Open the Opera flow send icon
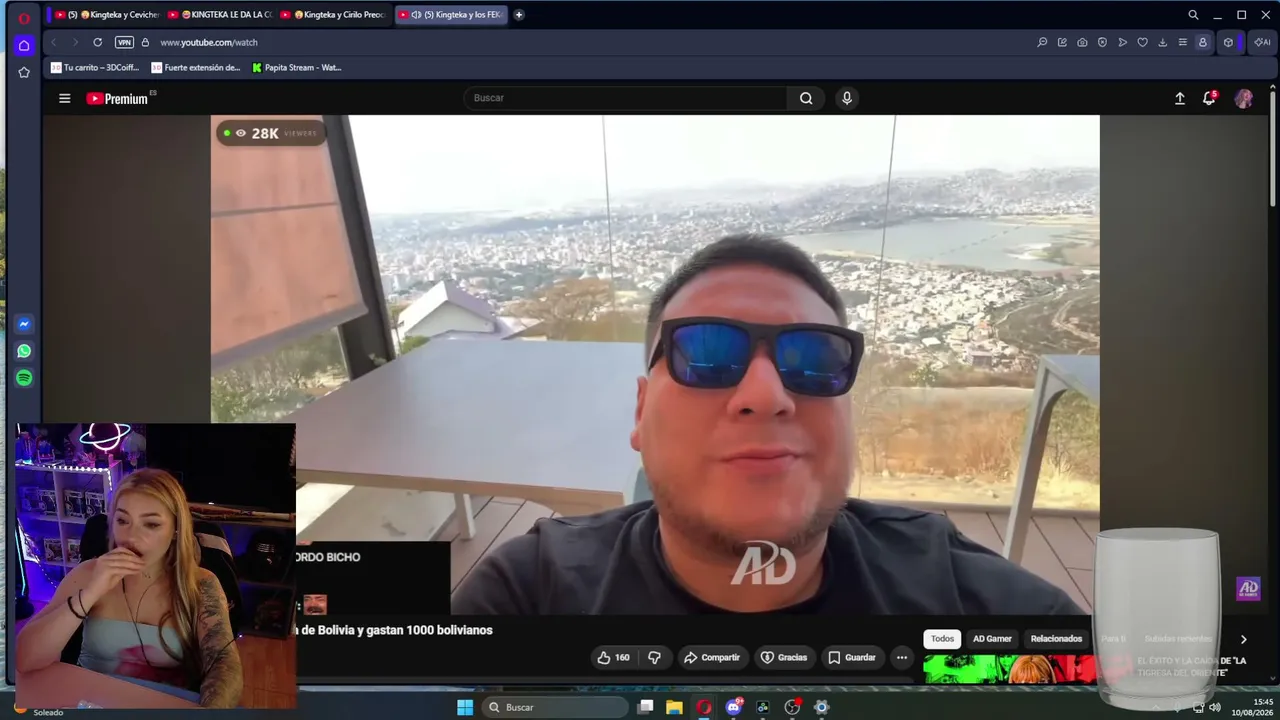This screenshot has width=1280, height=720. point(1122,42)
